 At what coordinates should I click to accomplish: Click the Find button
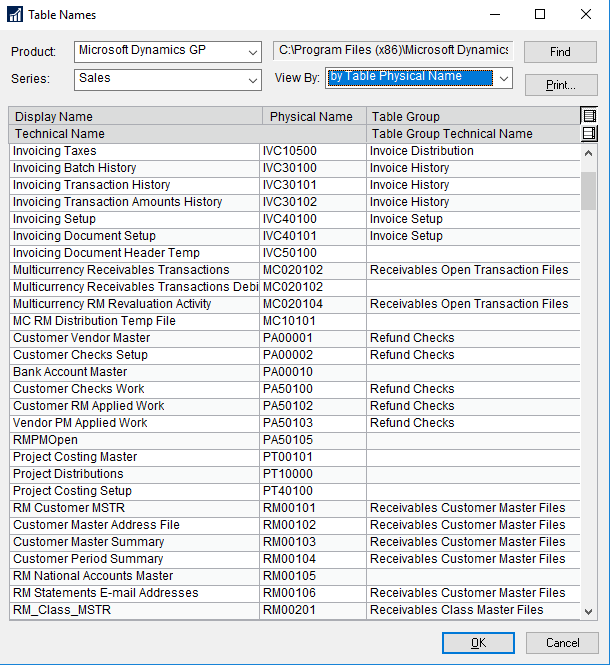coord(560,52)
